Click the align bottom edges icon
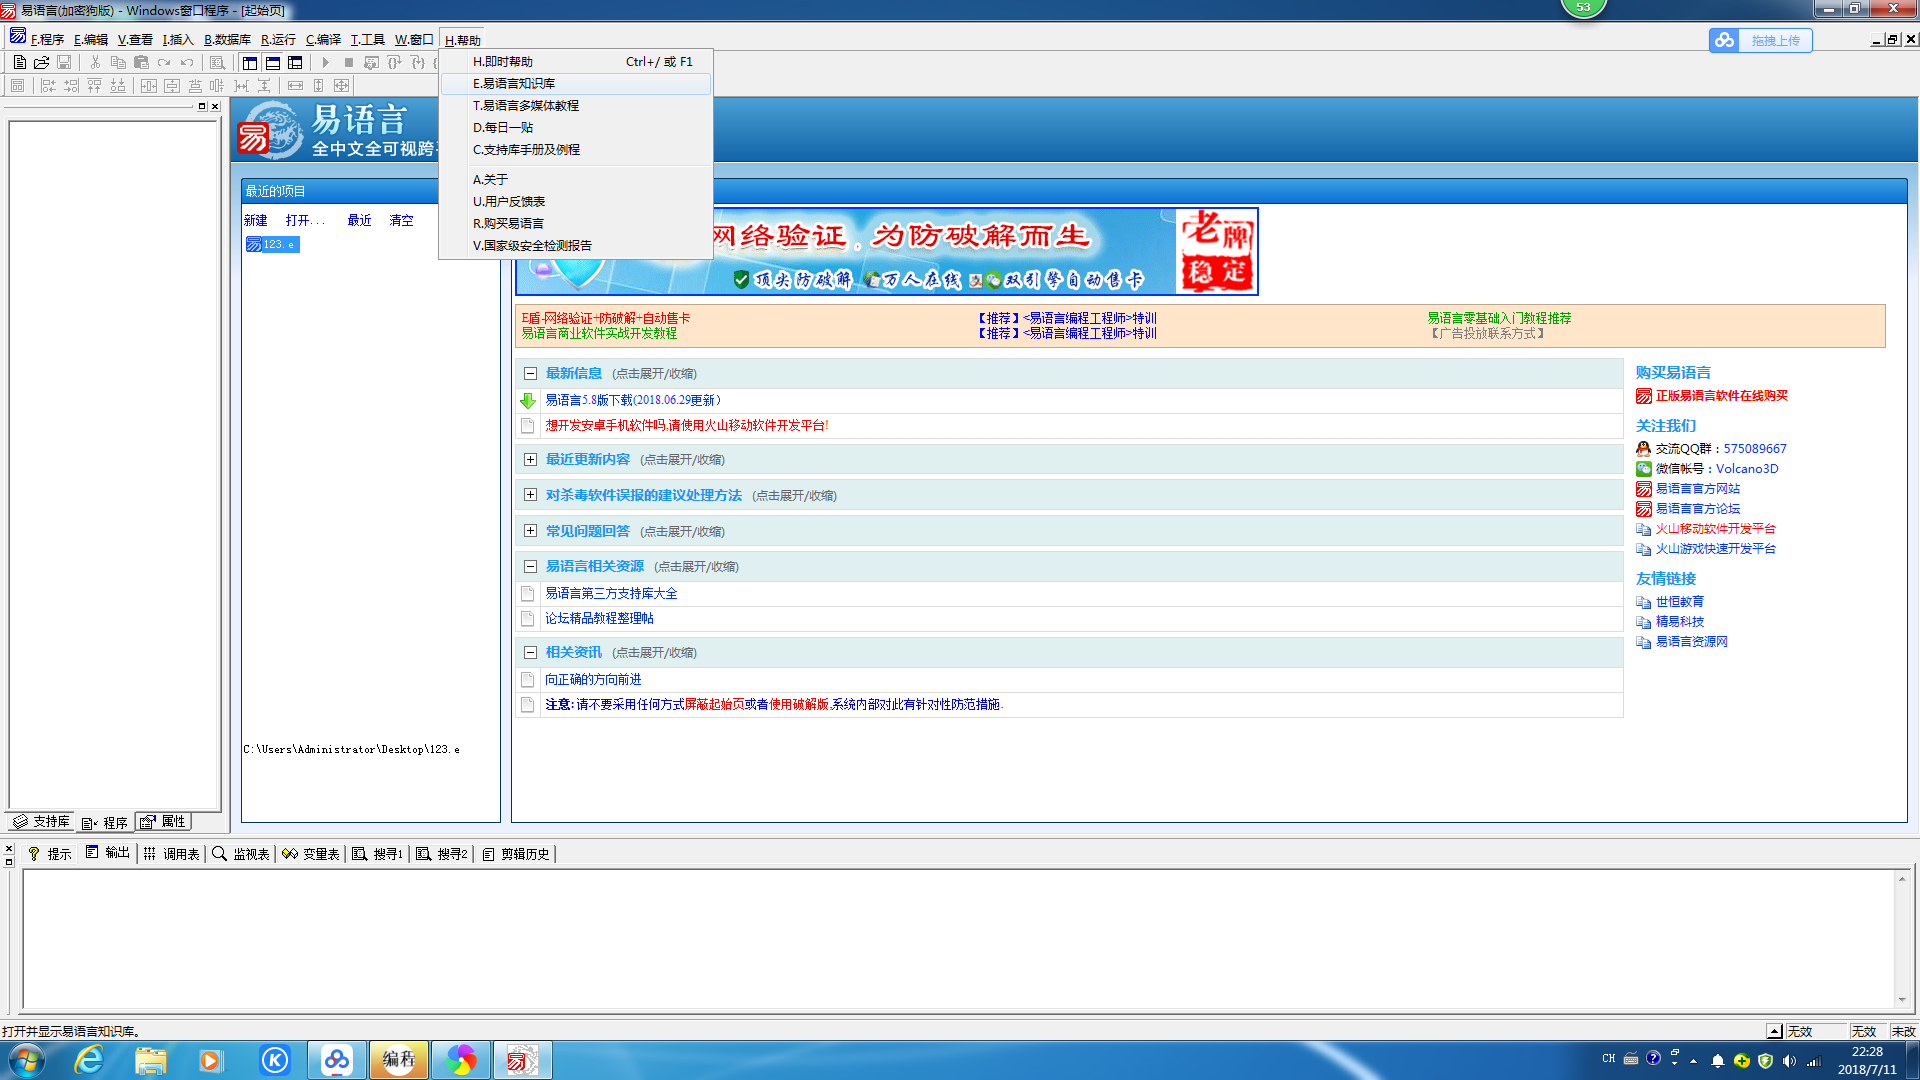 [x=118, y=86]
